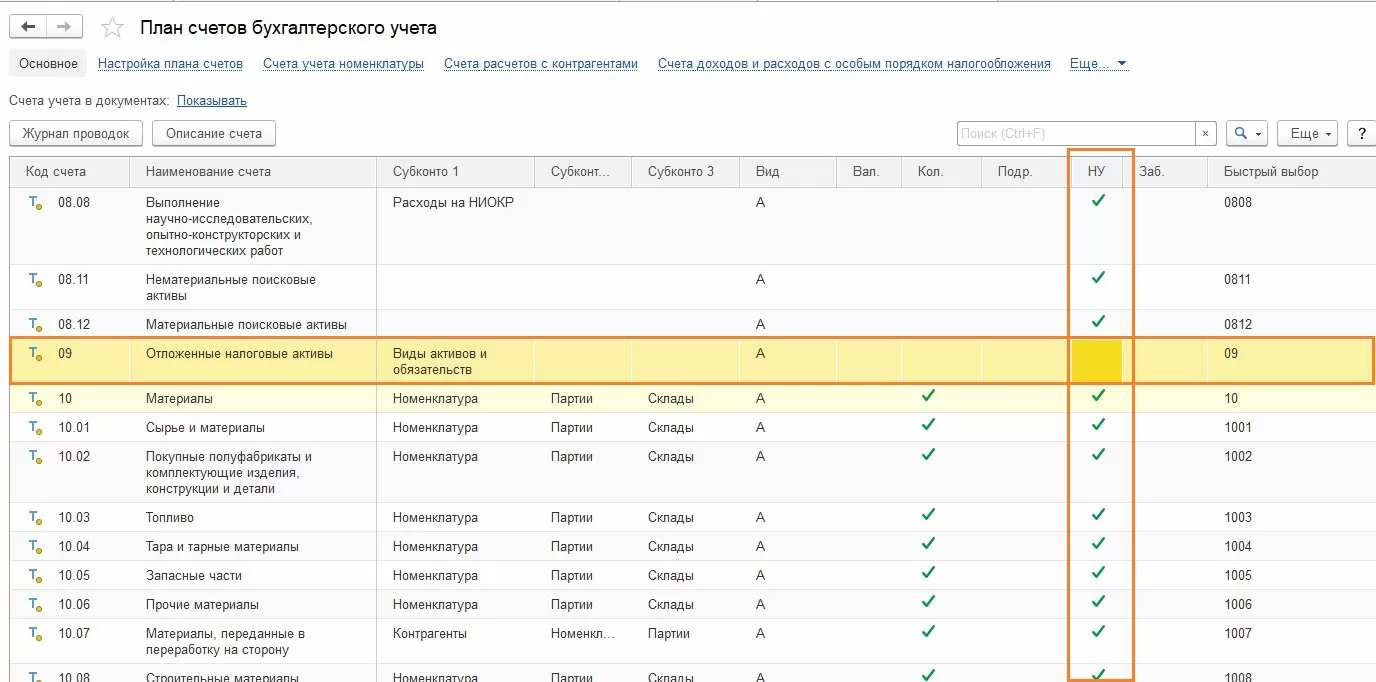Click the Журнал проводок button
The image size is (1376, 682).
coord(76,133)
